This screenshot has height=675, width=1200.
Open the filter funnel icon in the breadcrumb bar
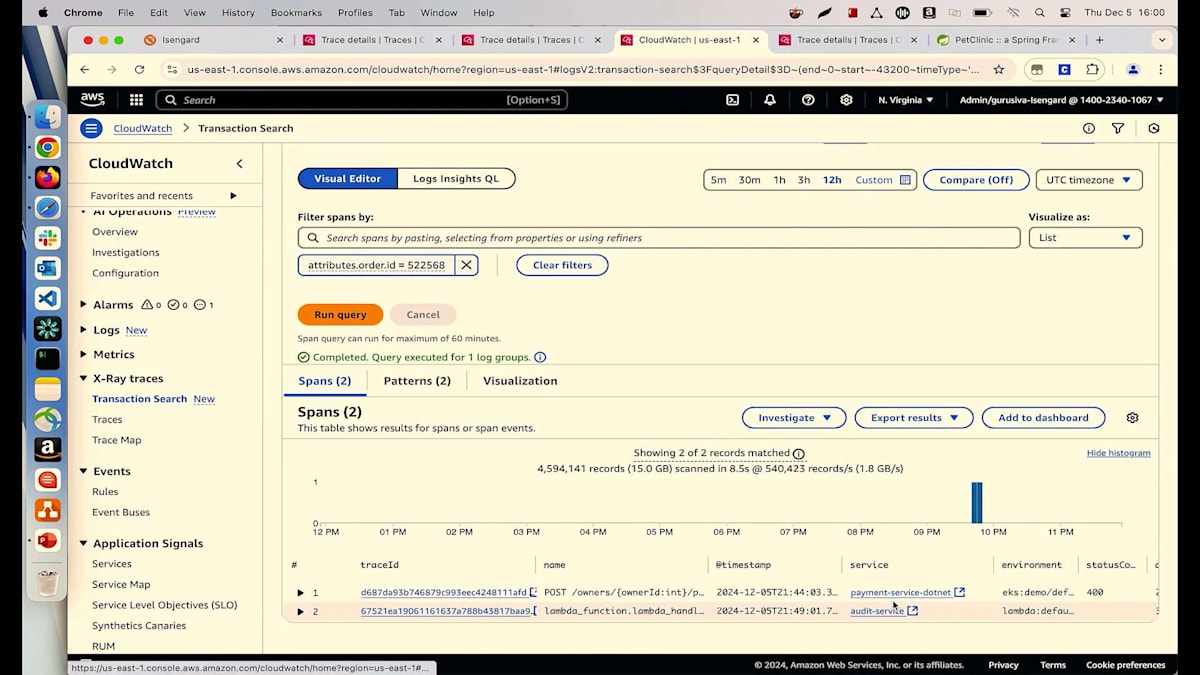pyautogui.click(x=1118, y=128)
